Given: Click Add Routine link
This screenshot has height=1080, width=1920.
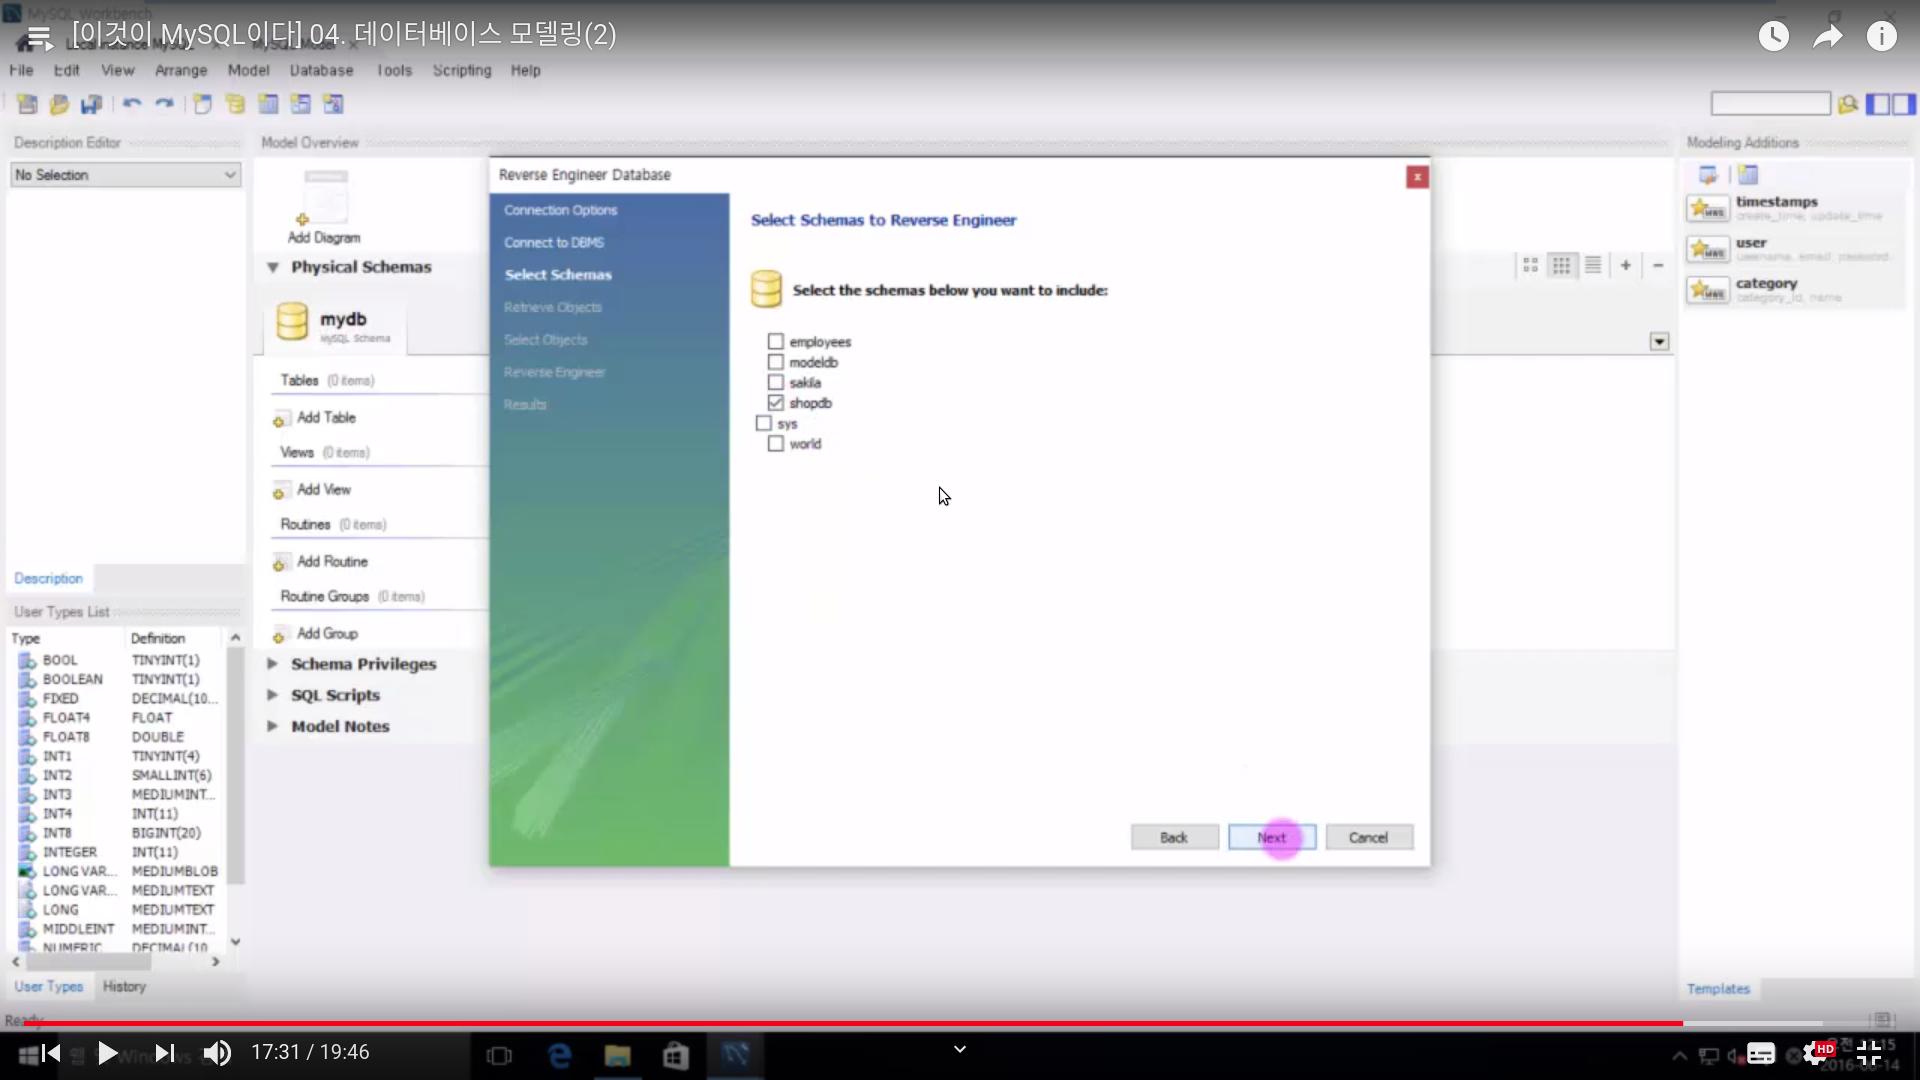Looking at the screenshot, I should click(x=332, y=561).
